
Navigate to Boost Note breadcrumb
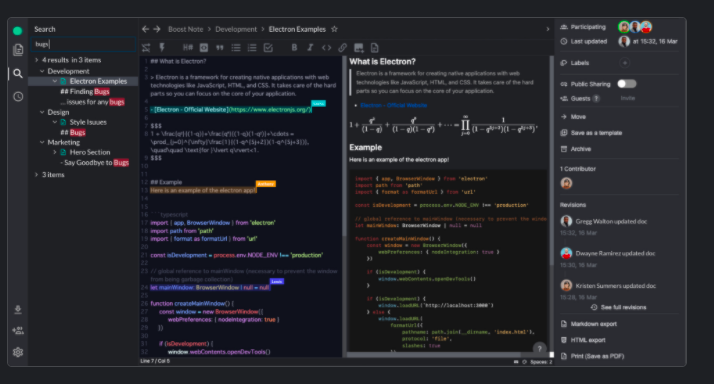(185, 29)
